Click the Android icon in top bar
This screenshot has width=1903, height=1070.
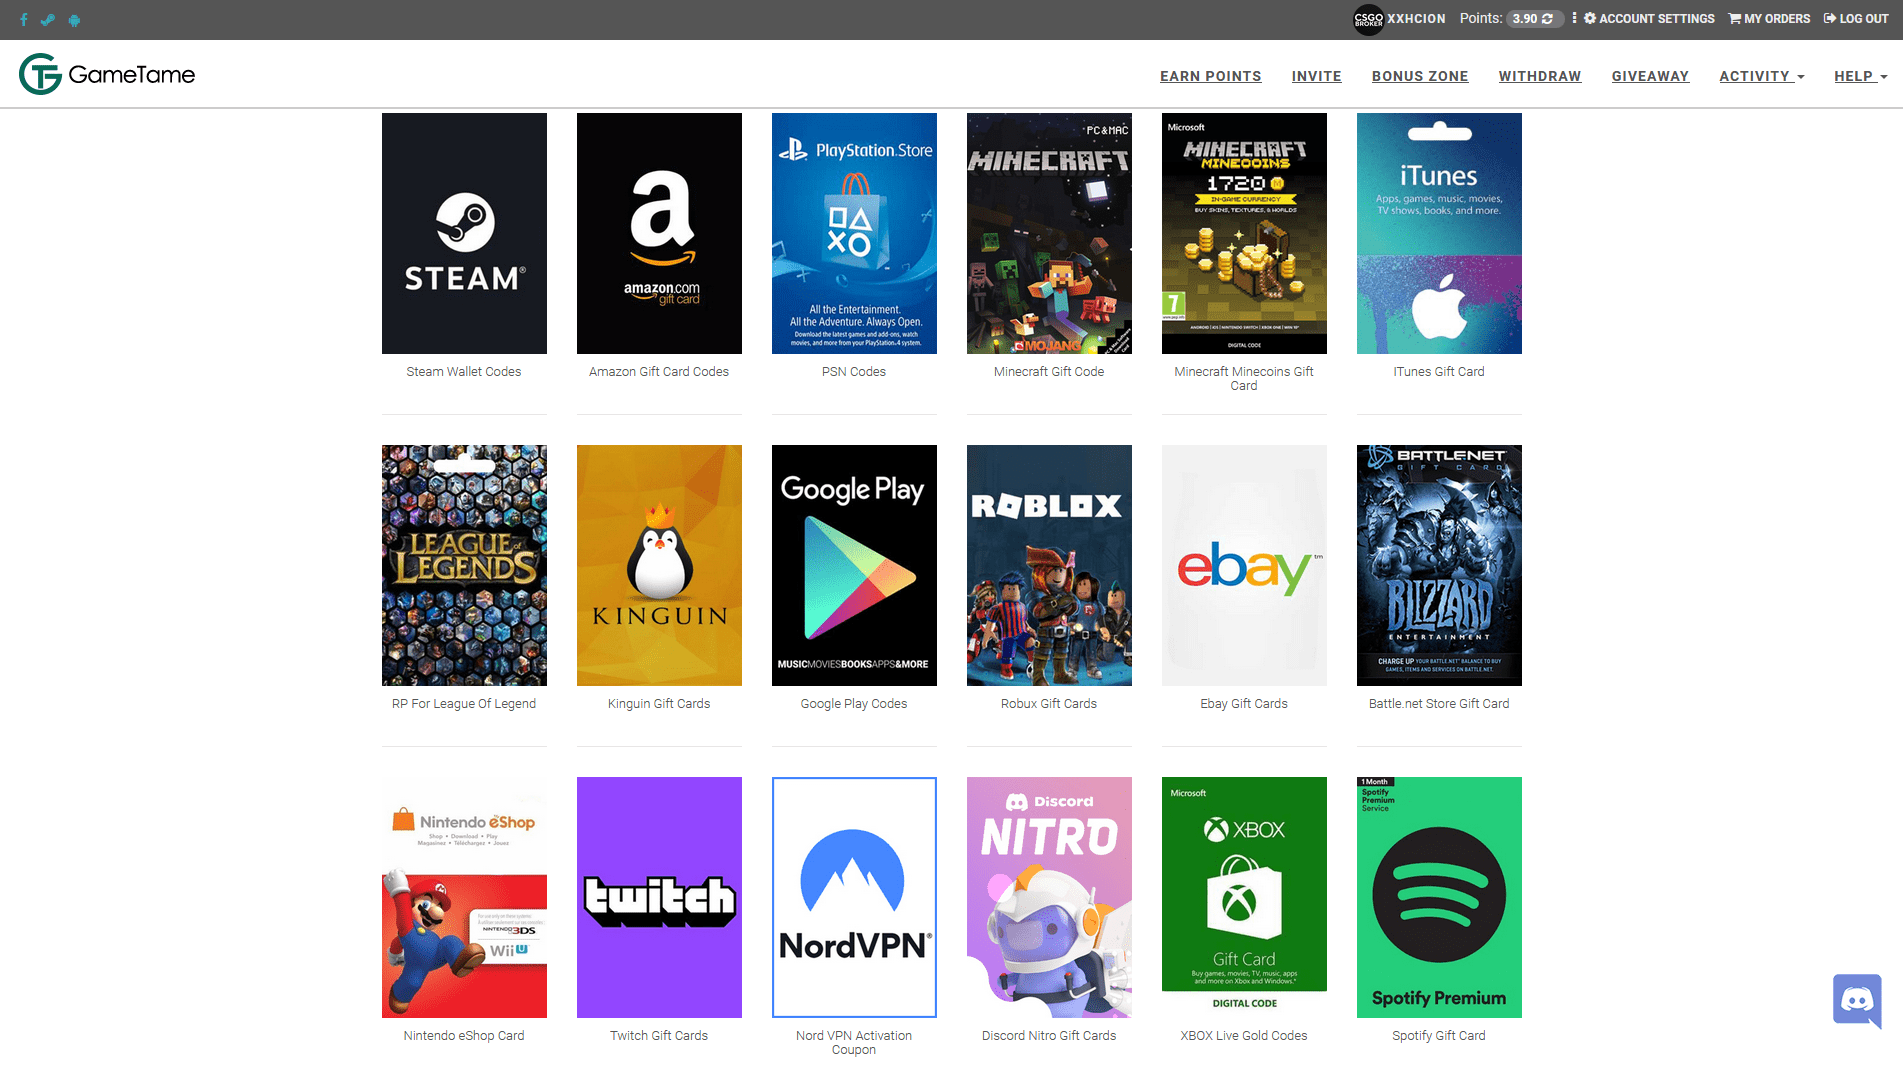[x=74, y=20]
